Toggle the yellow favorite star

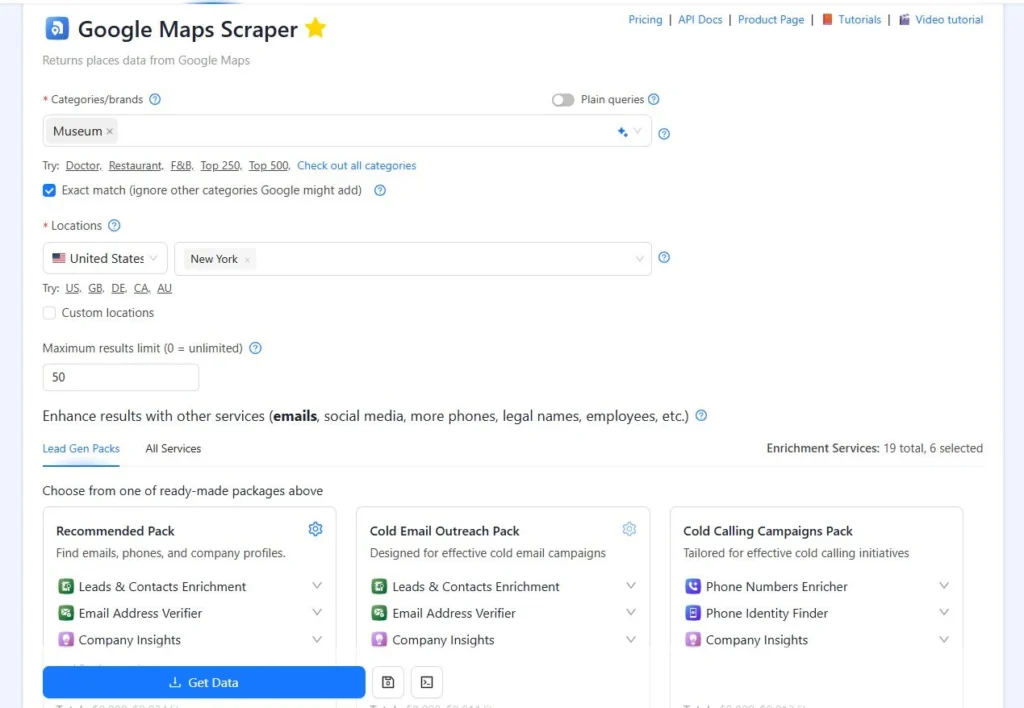tap(315, 28)
